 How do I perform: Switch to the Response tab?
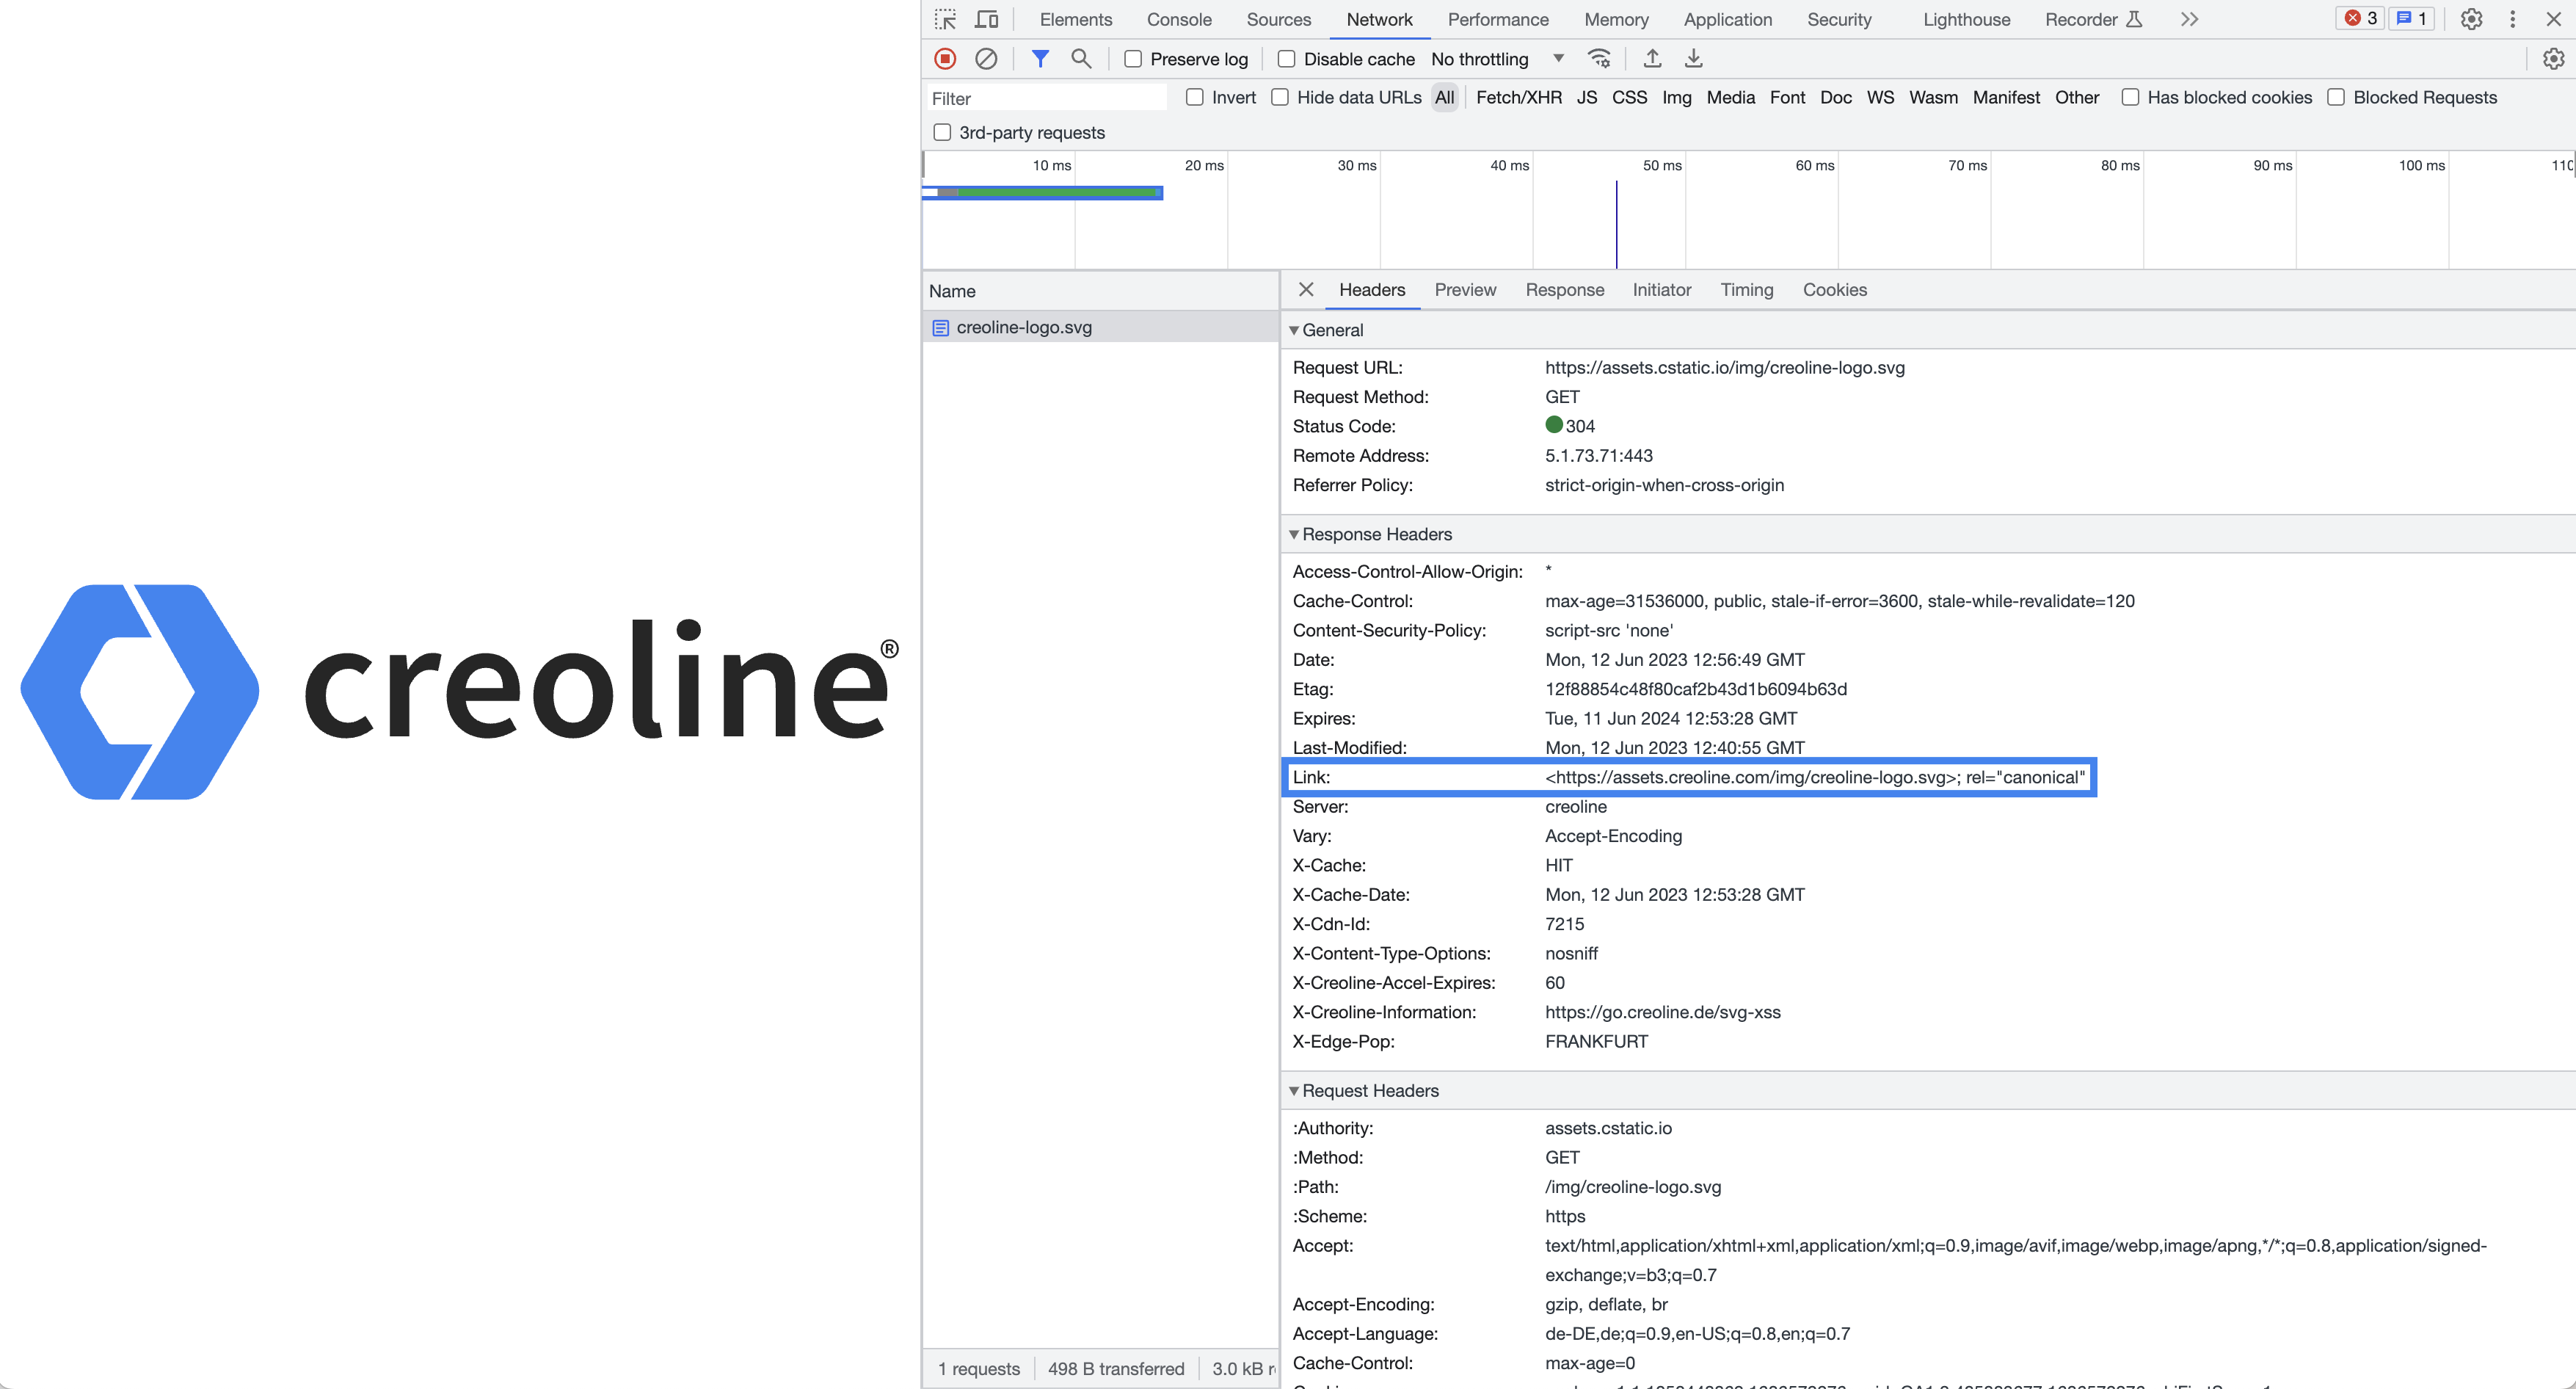coord(1564,289)
